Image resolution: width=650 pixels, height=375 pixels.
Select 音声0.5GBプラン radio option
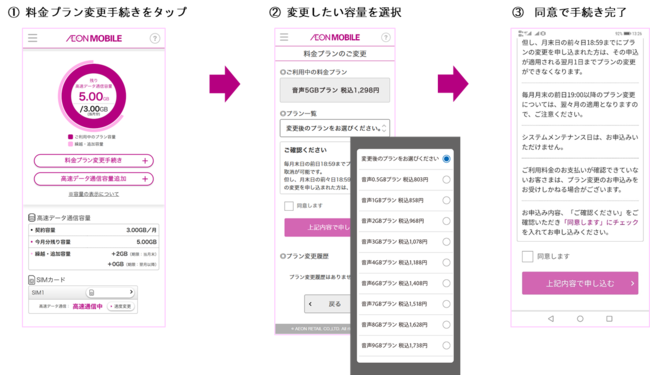pos(446,179)
